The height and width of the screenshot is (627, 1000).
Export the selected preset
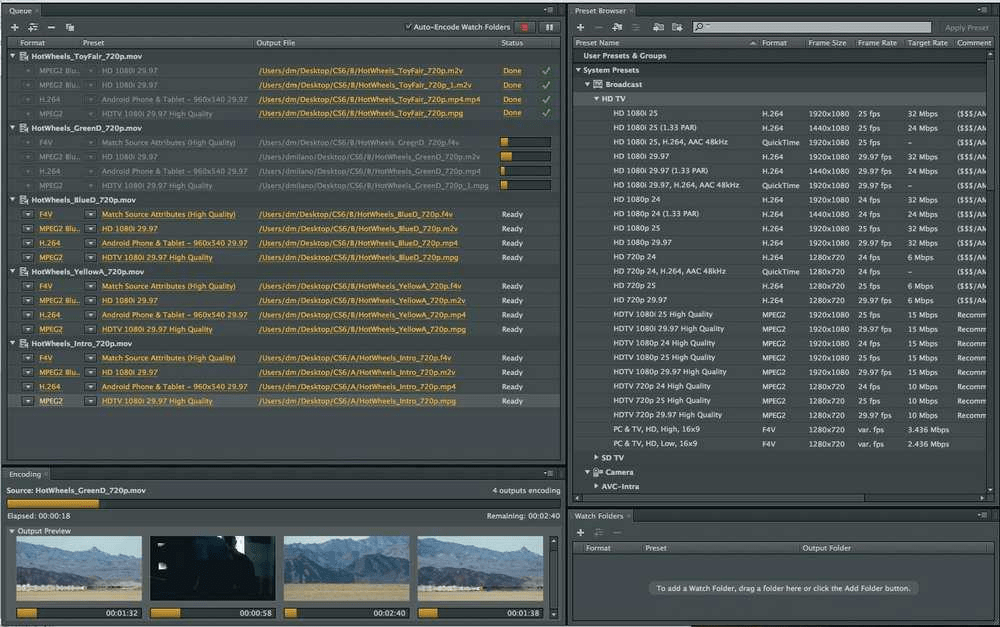pyautogui.click(x=677, y=27)
